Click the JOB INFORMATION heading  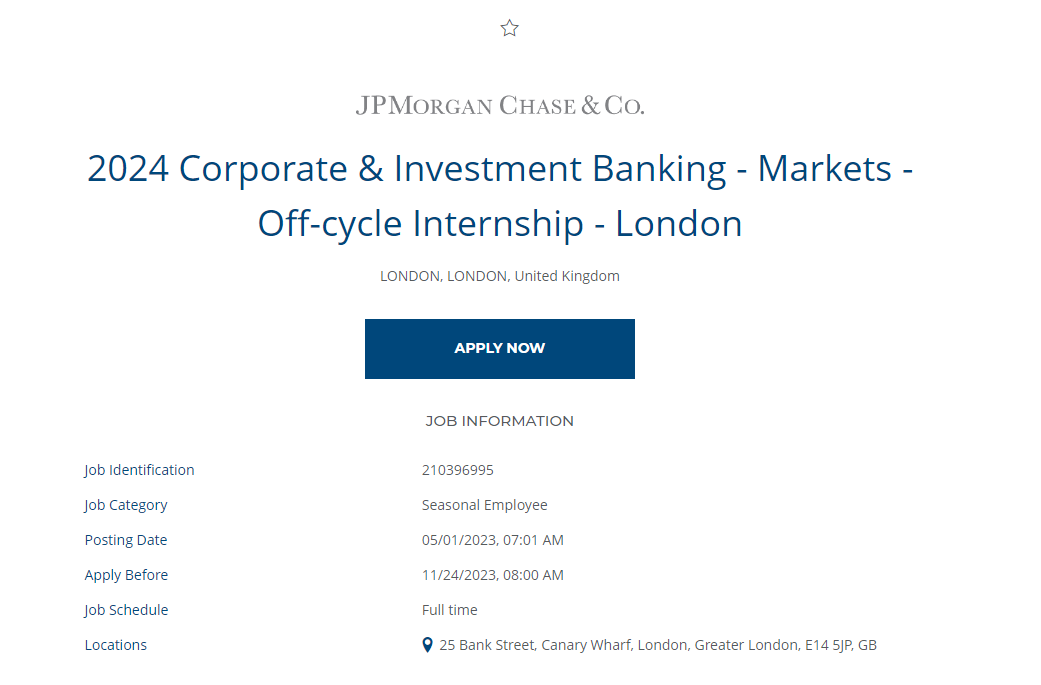pyautogui.click(x=500, y=421)
